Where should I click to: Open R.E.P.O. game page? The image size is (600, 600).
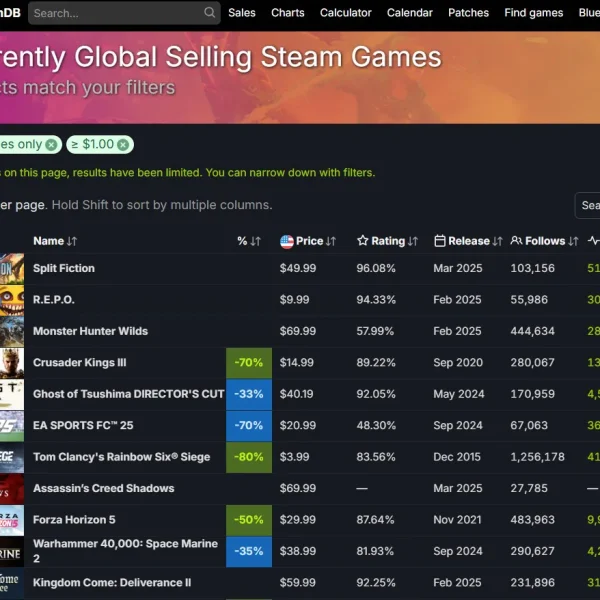54,300
